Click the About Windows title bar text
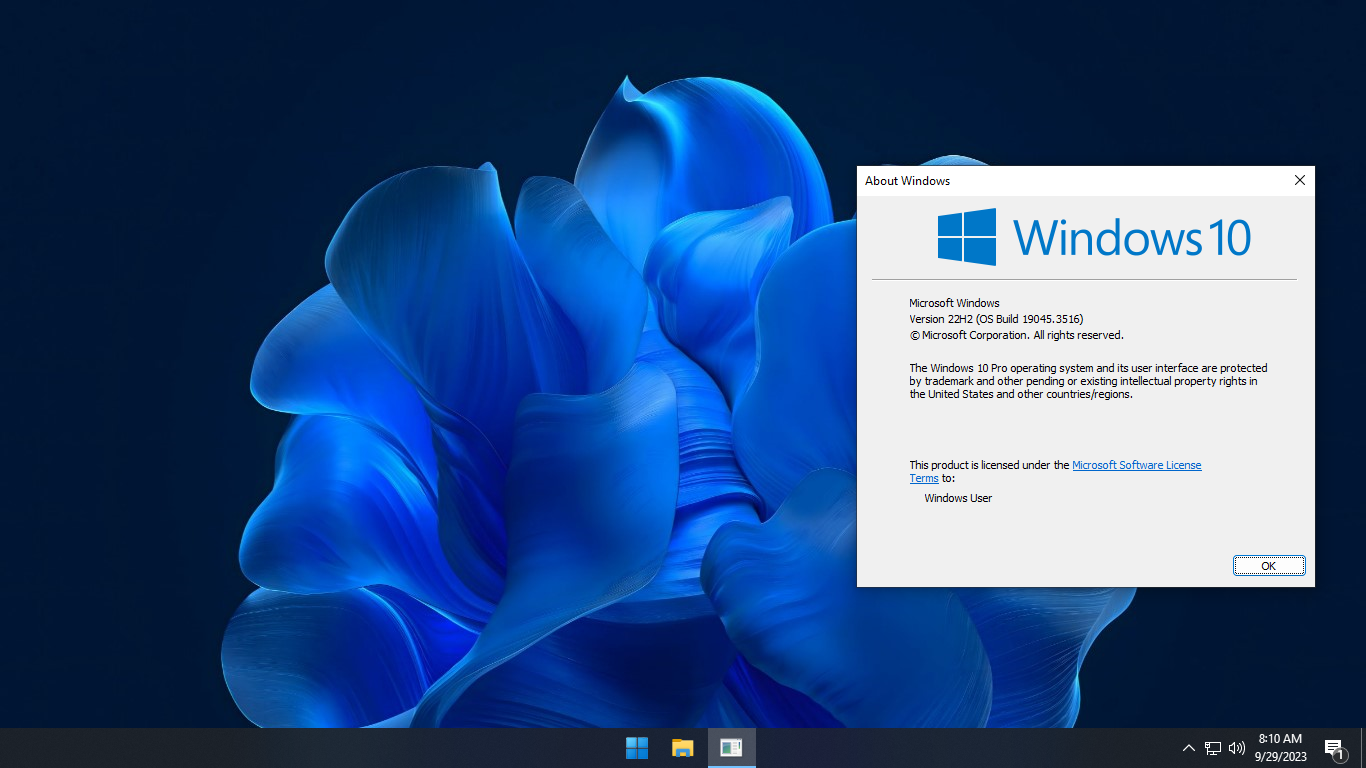 point(907,181)
